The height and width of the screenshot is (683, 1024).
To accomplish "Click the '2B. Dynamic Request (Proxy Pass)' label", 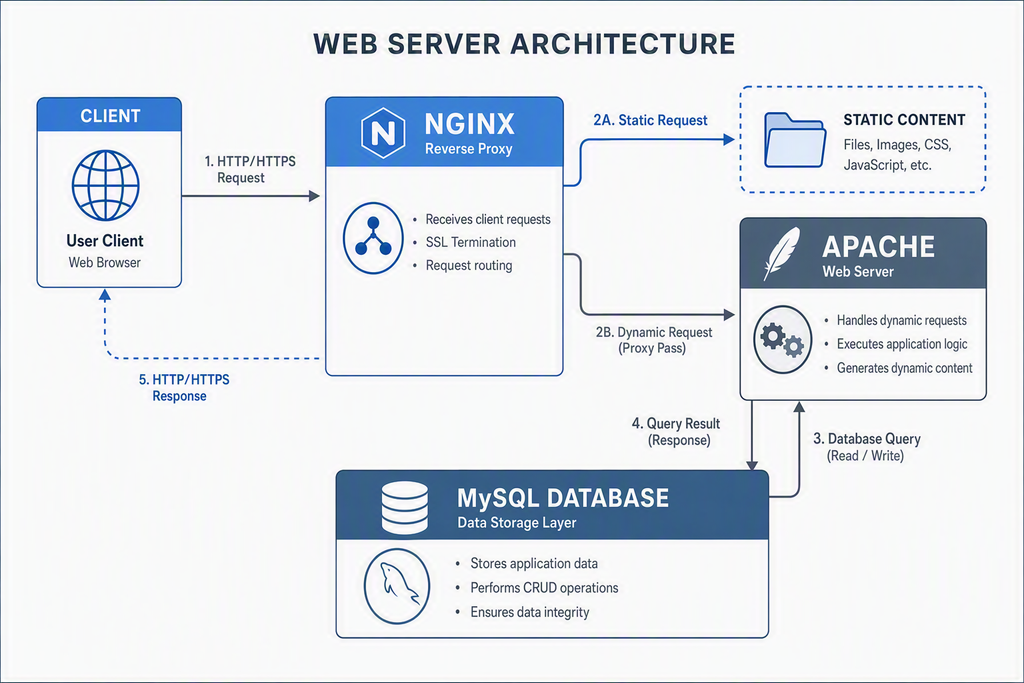I will [654, 340].
